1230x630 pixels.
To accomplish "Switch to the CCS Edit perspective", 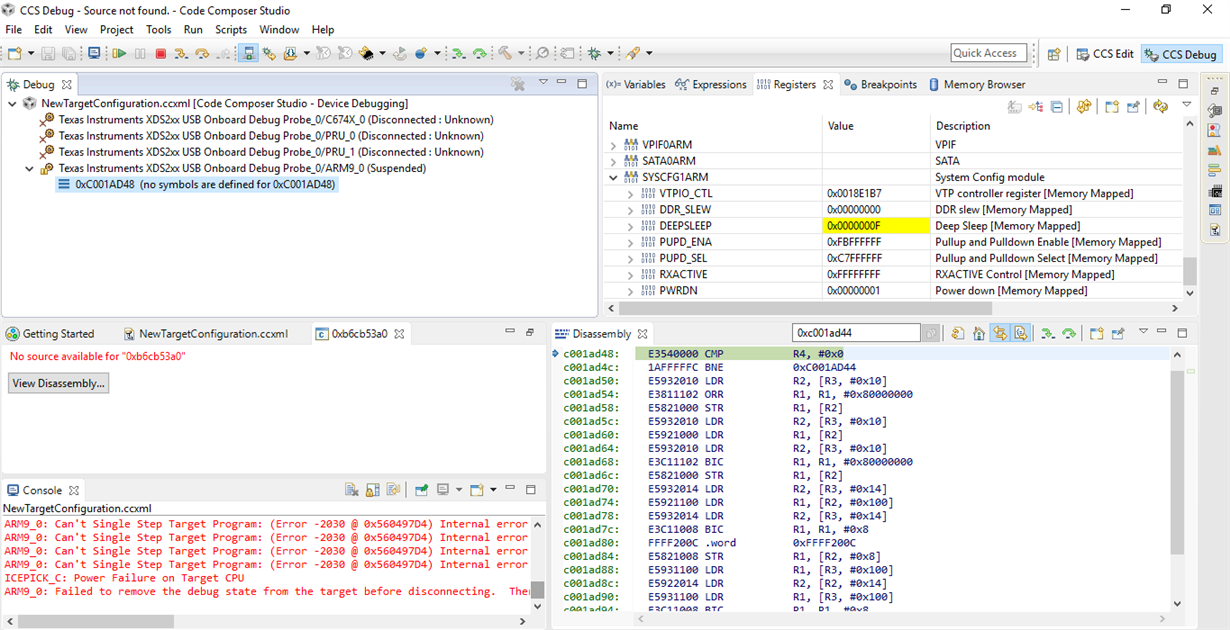I will pyautogui.click(x=1104, y=54).
